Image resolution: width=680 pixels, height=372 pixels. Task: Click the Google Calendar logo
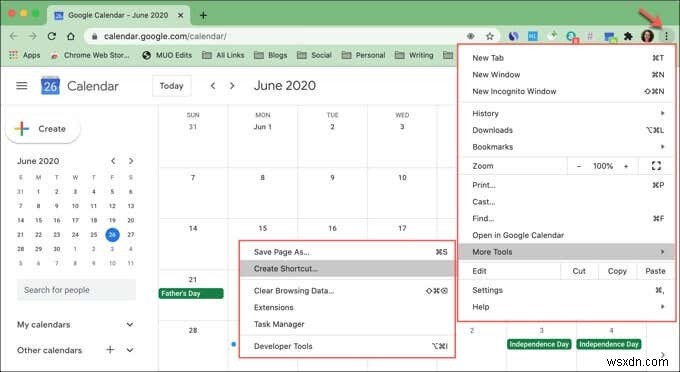click(50, 86)
